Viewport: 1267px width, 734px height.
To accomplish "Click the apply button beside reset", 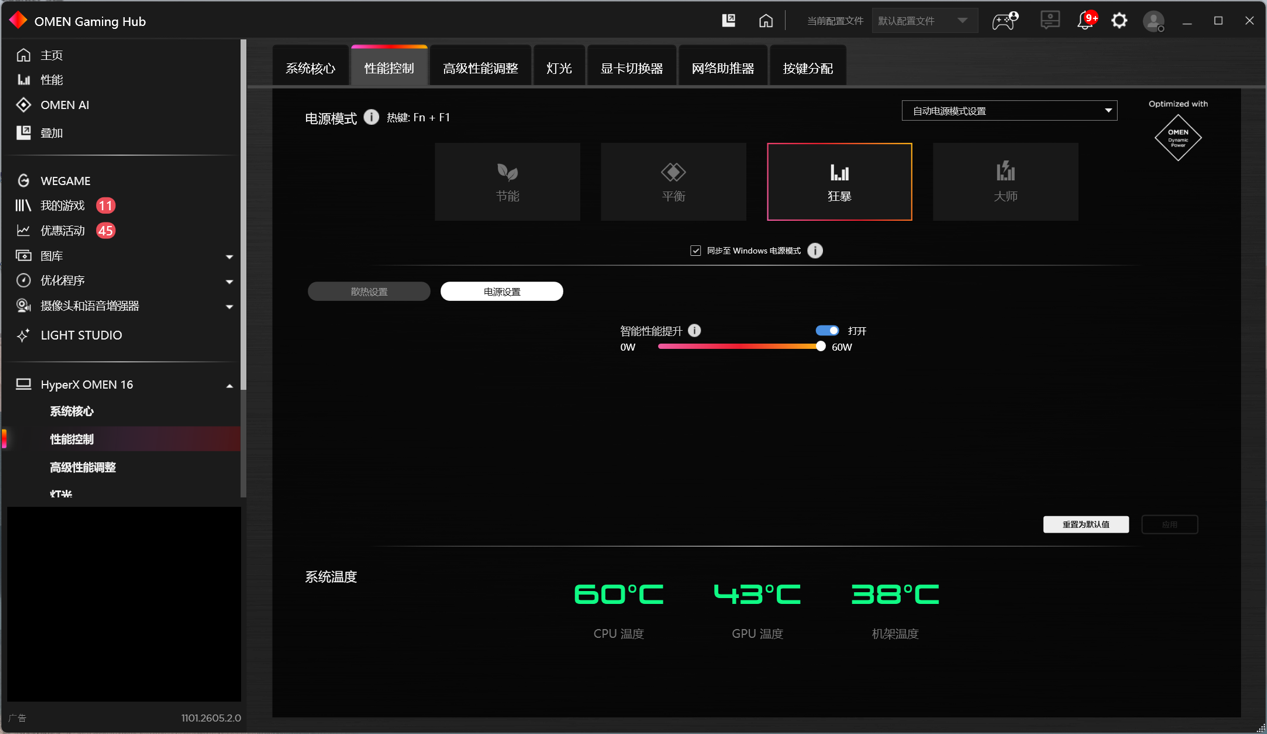I will (1170, 524).
